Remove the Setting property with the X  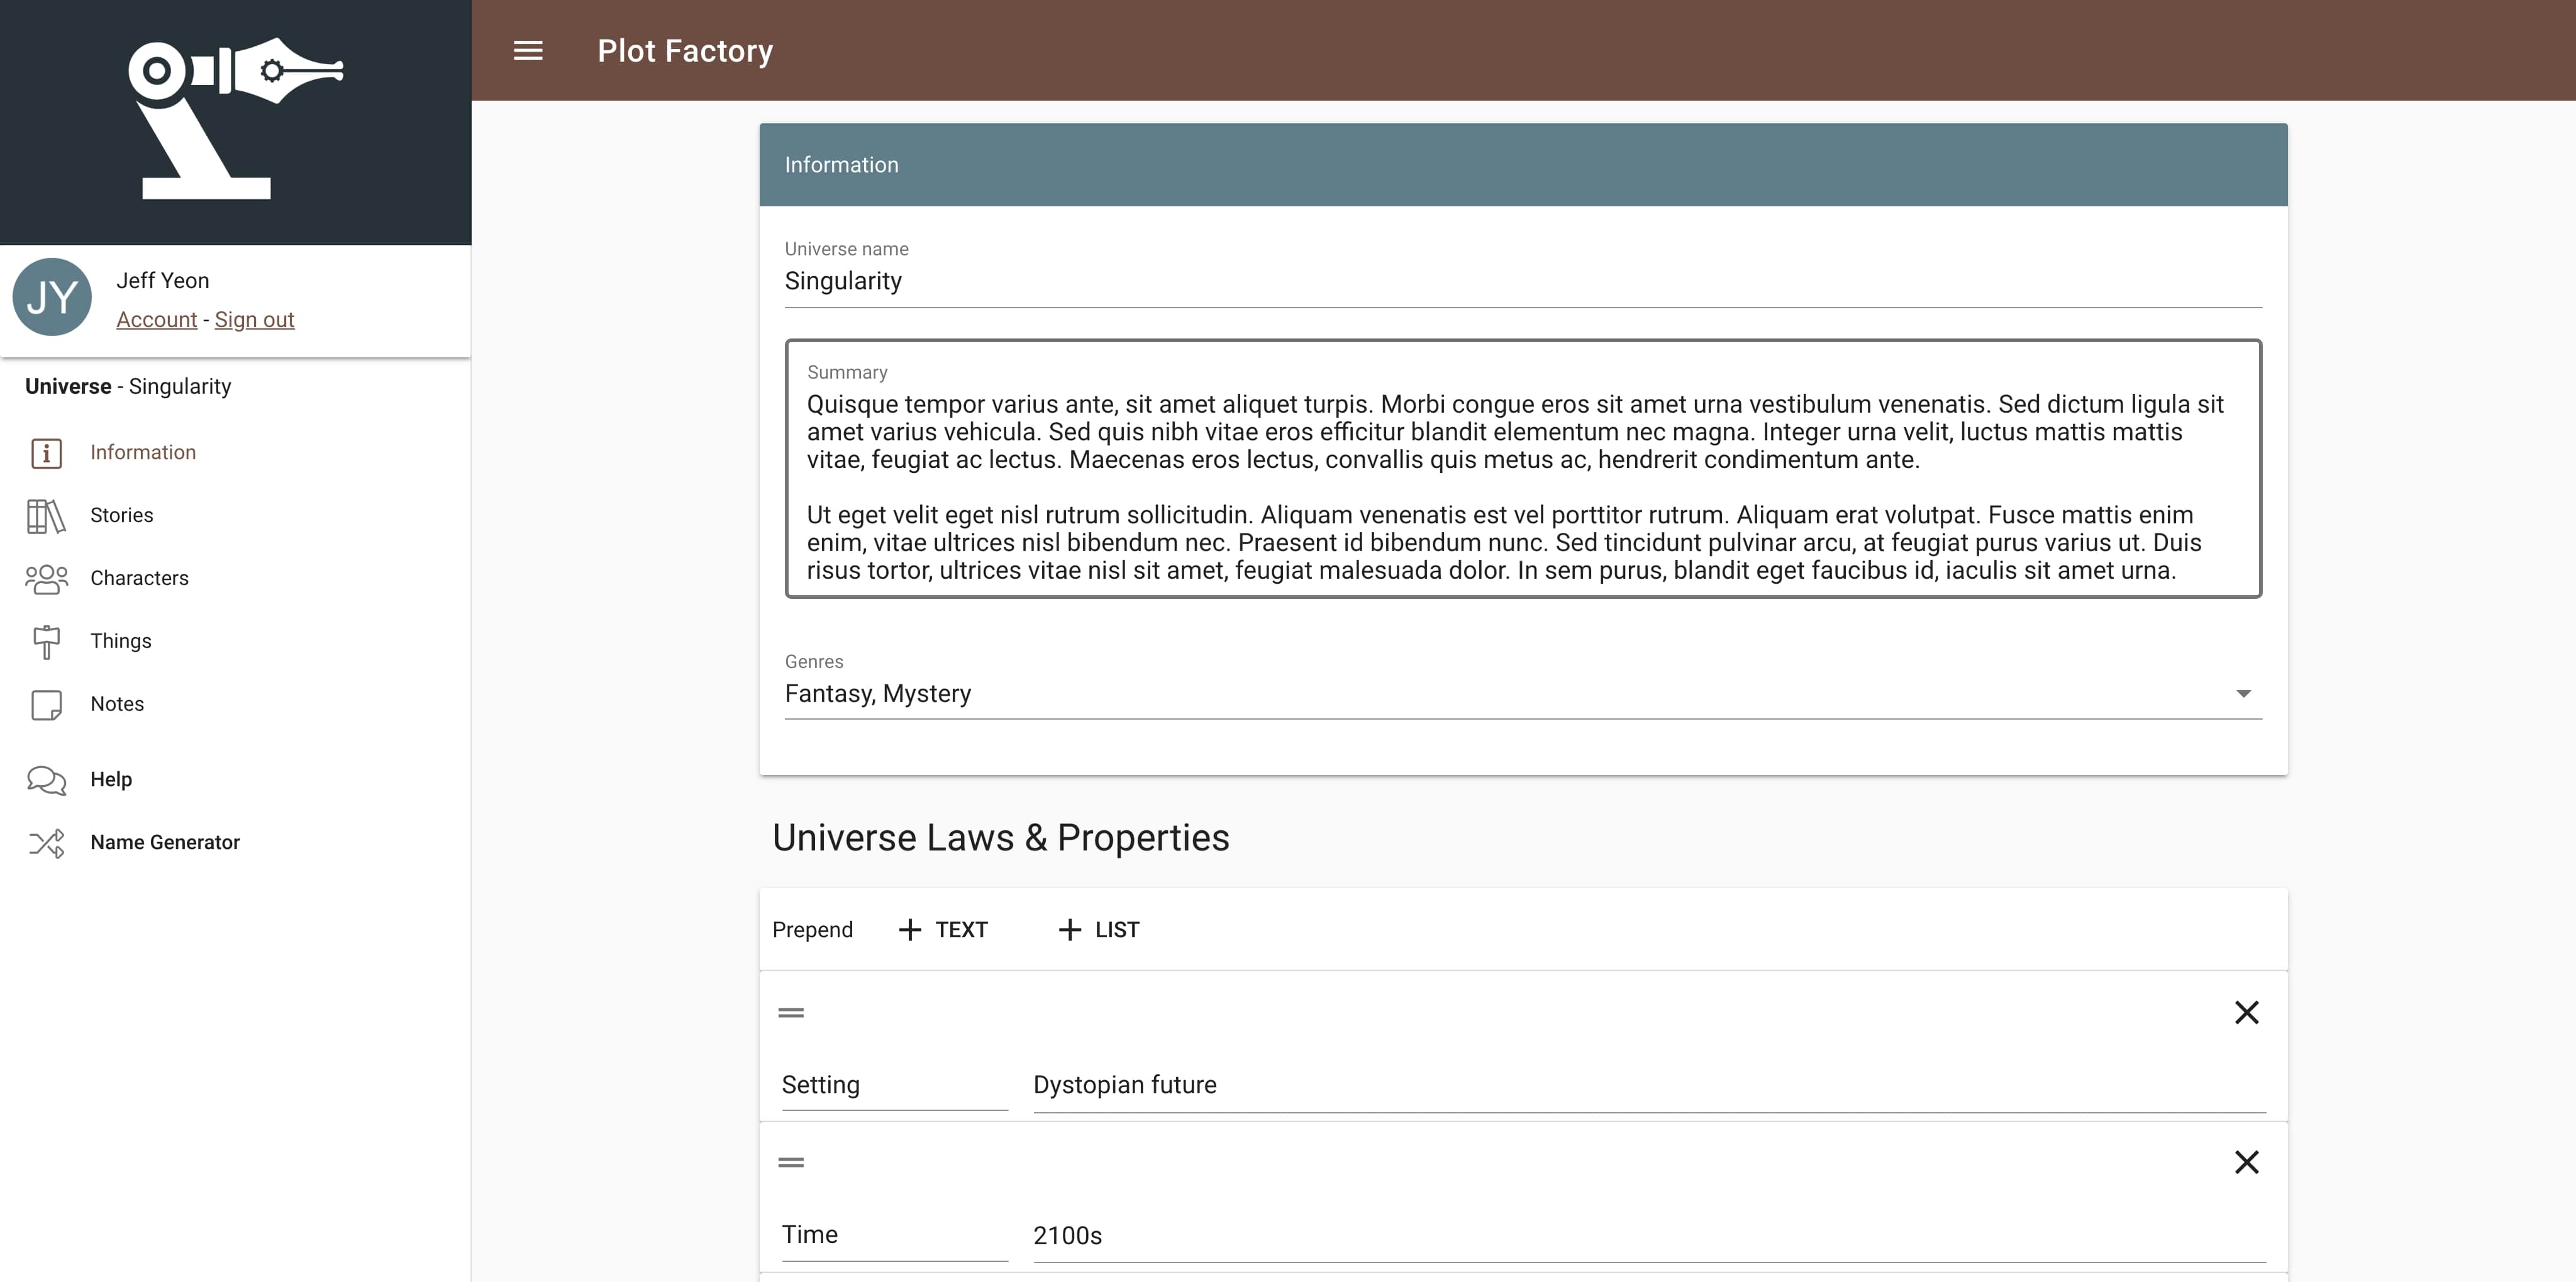tap(2247, 1013)
